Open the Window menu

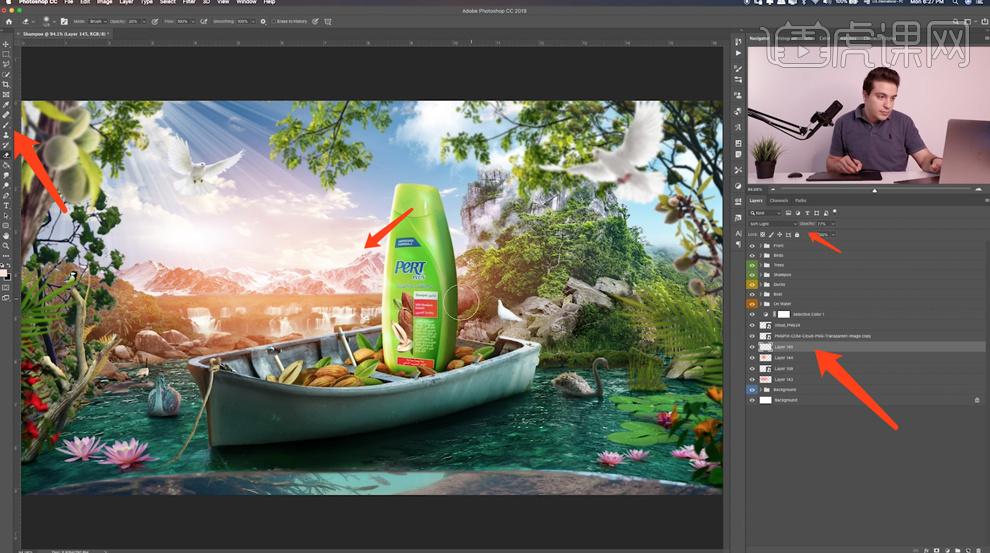pyautogui.click(x=246, y=2)
